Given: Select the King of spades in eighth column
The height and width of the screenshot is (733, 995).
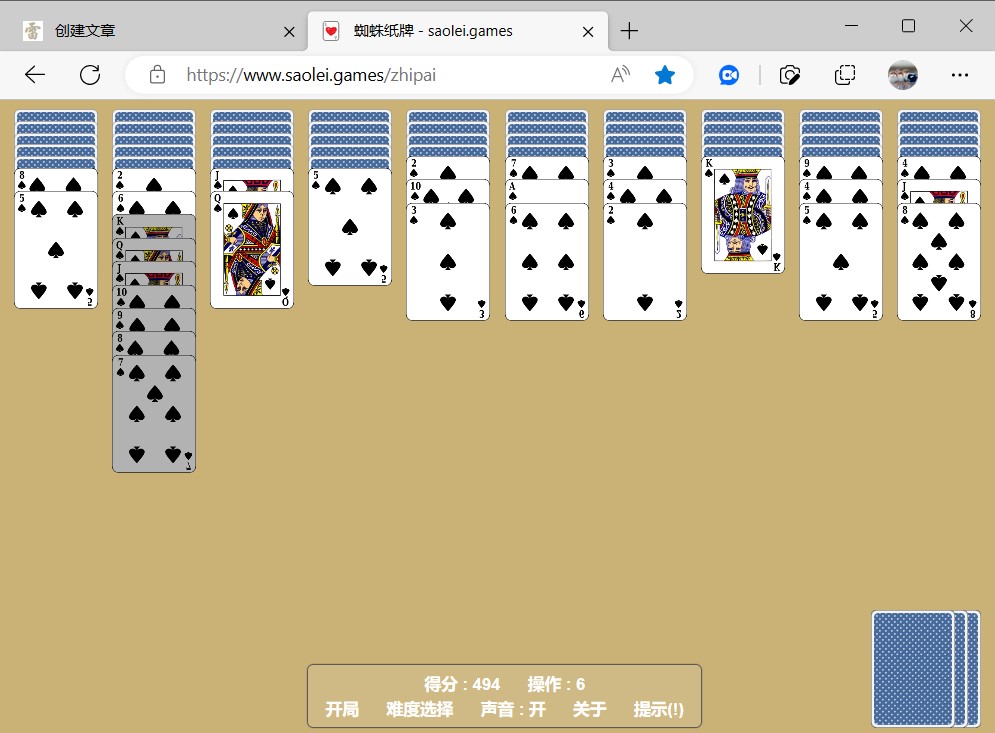Looking at the screenshot, I should click(743, 215).
